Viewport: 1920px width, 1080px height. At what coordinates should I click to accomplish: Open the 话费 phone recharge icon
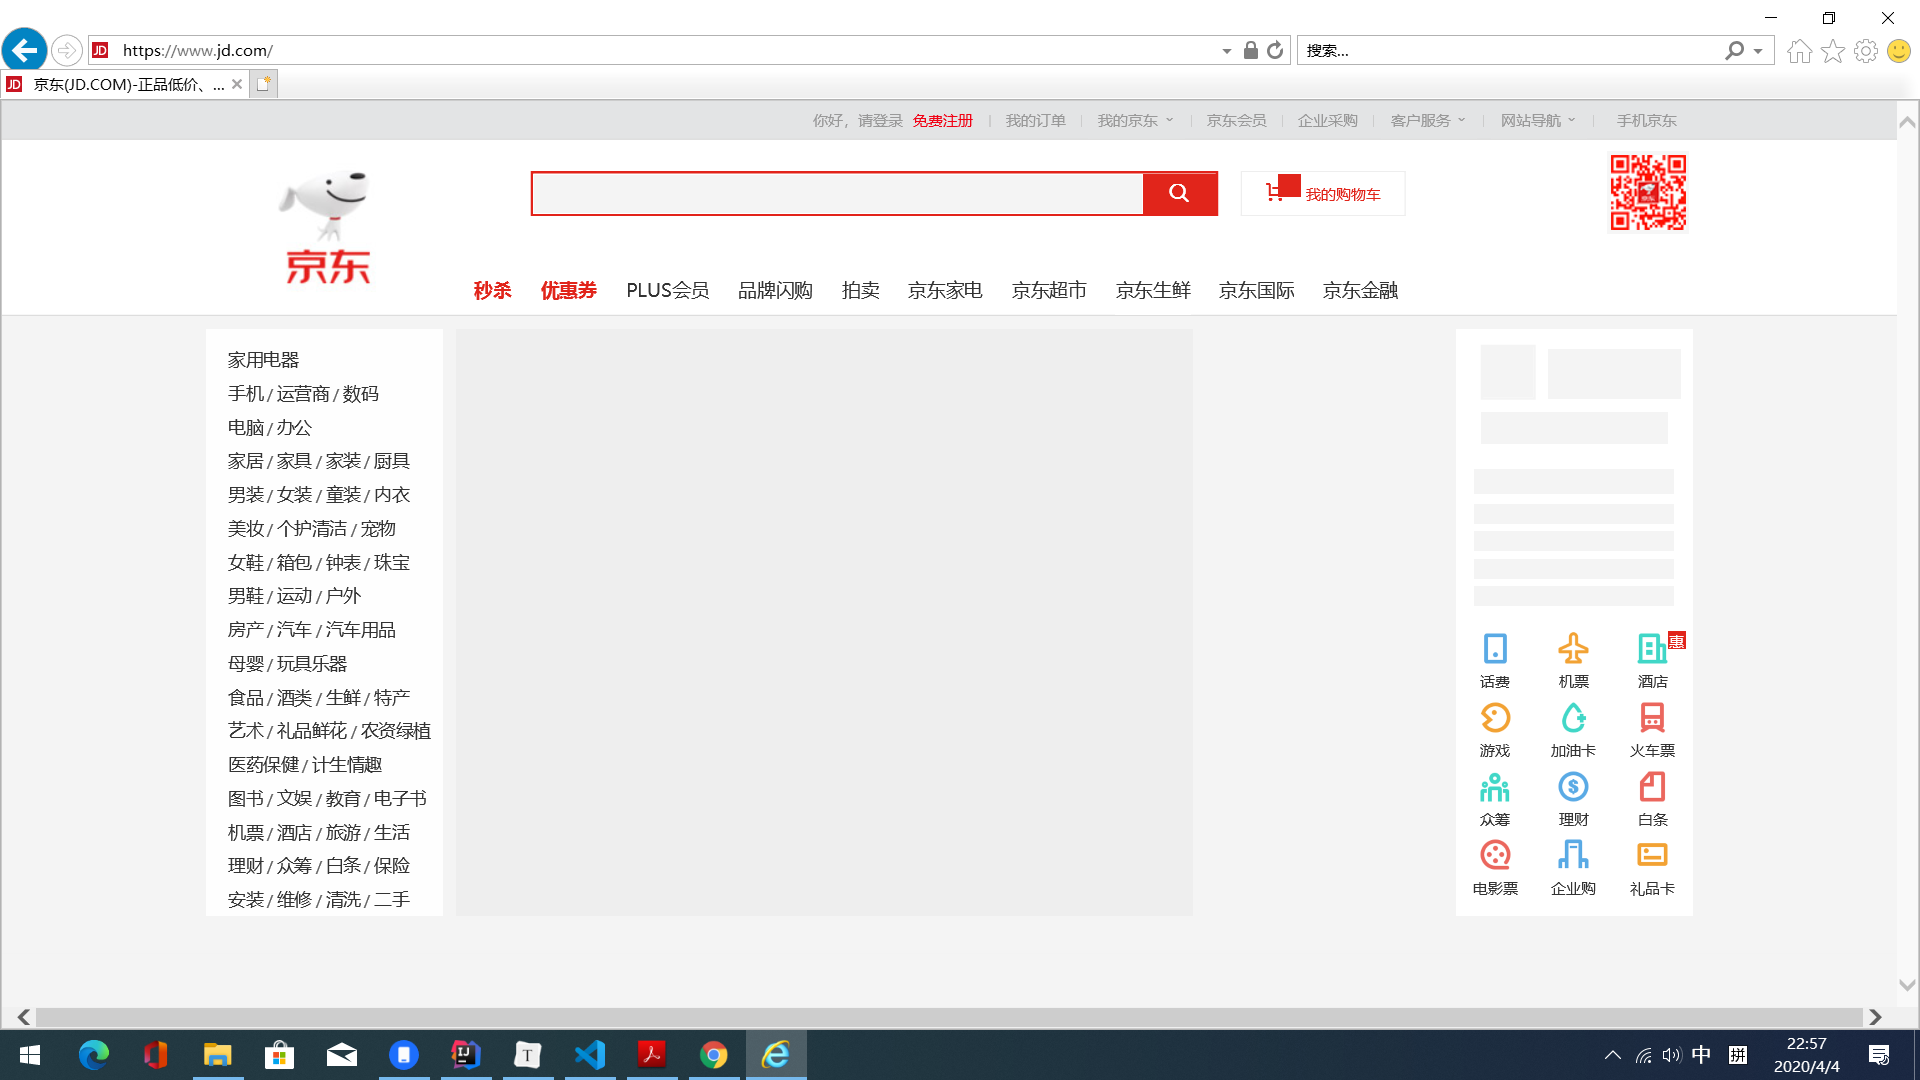click(x=1495, y=650)
